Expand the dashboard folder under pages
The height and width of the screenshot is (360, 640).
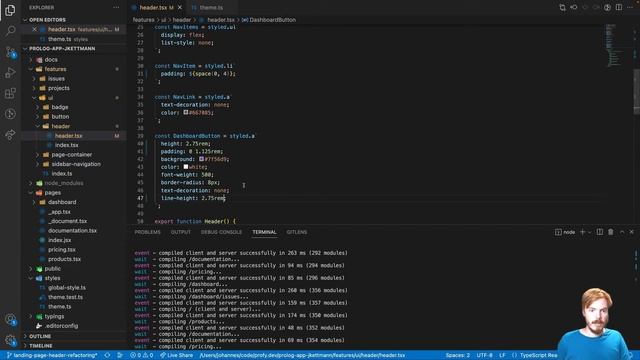tap(62, 202)
